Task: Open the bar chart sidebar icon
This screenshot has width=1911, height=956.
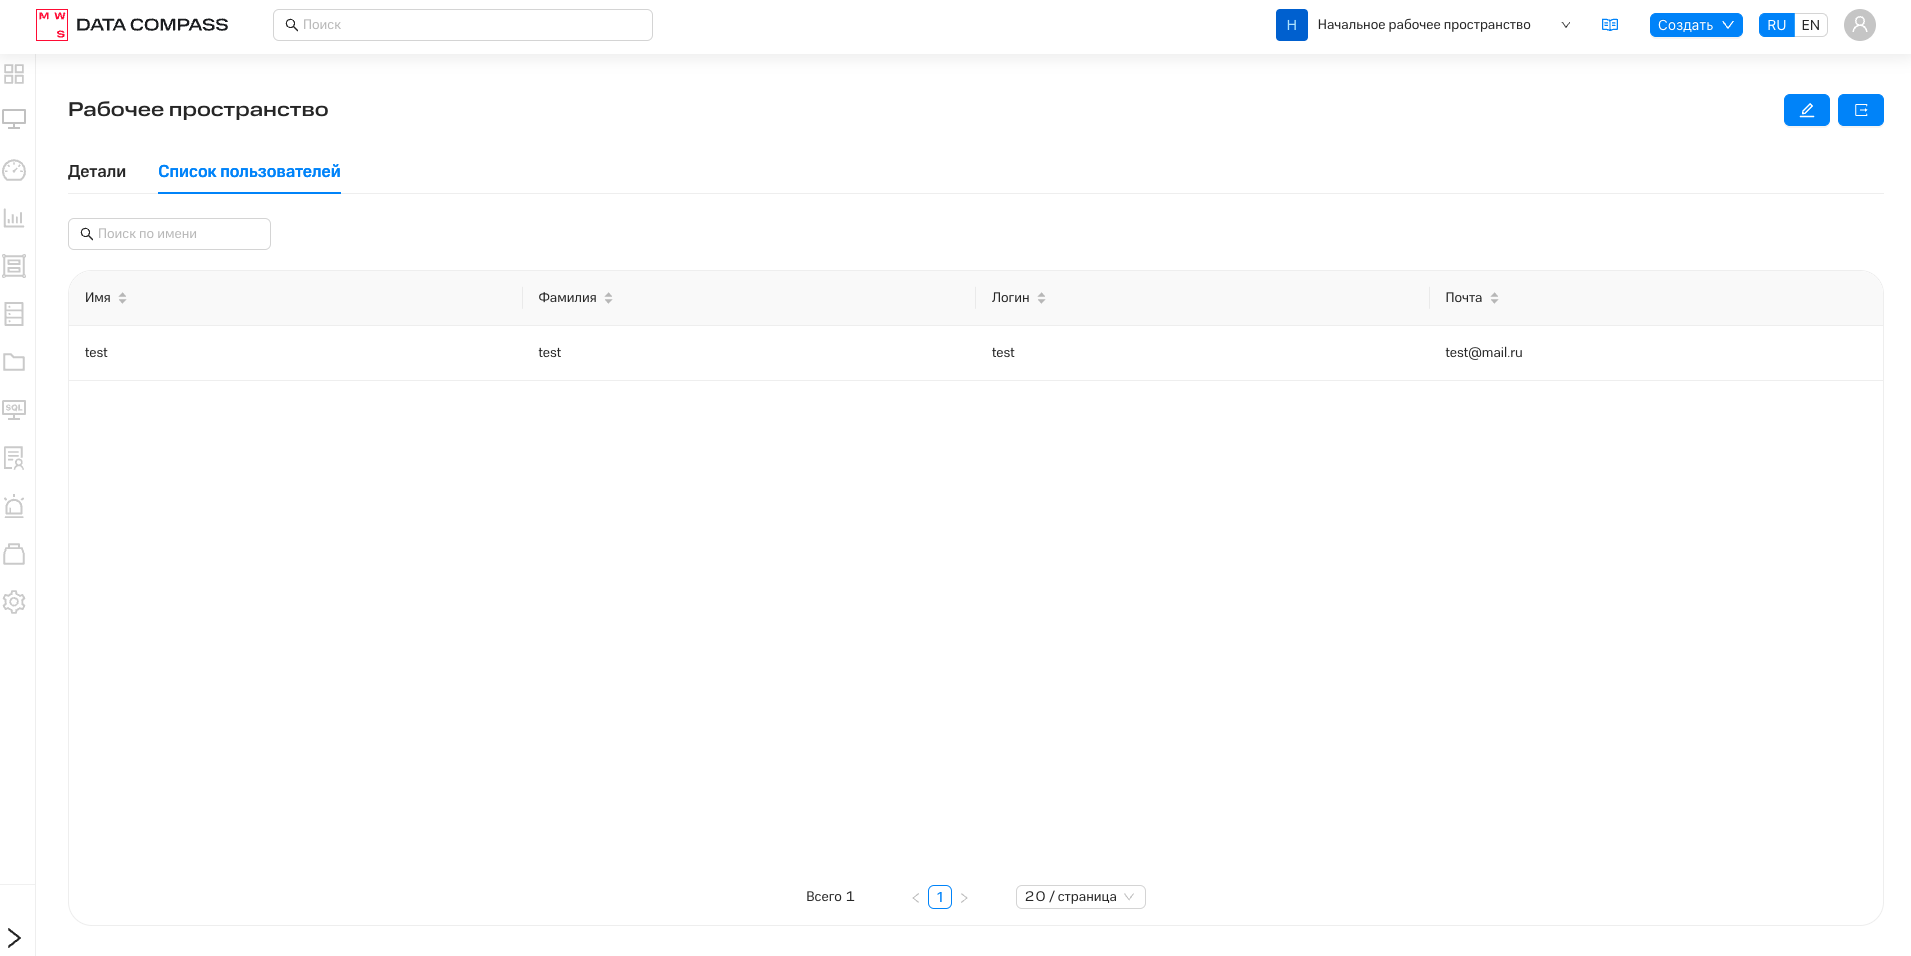Action: pos(14,218)
